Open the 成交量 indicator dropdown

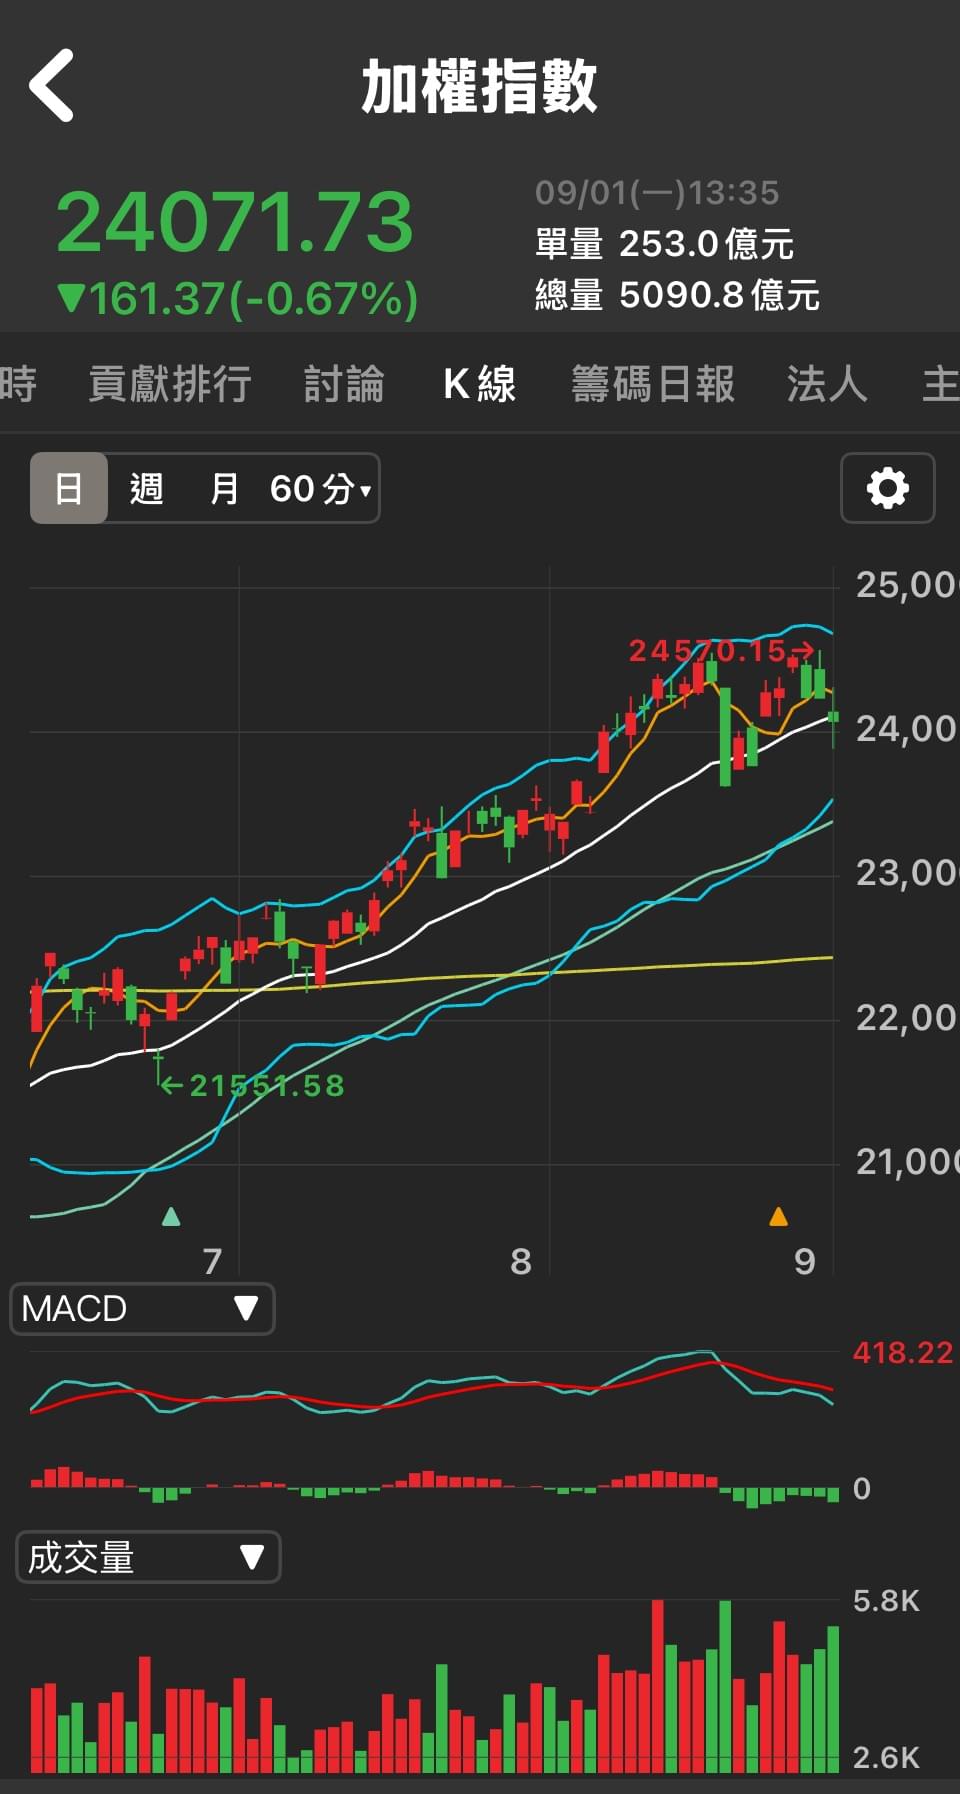[148, 1557]
